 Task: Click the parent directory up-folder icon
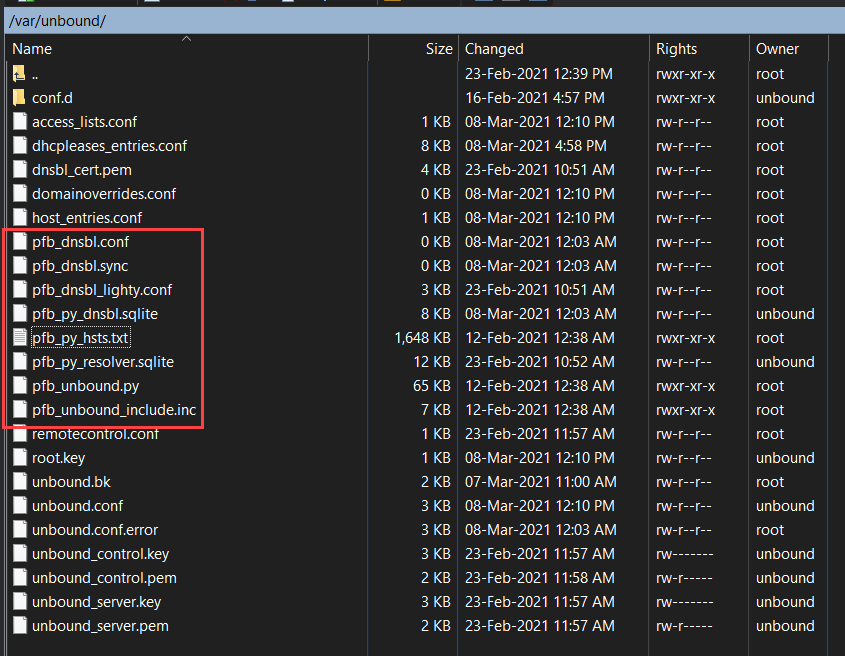point(19,74)
